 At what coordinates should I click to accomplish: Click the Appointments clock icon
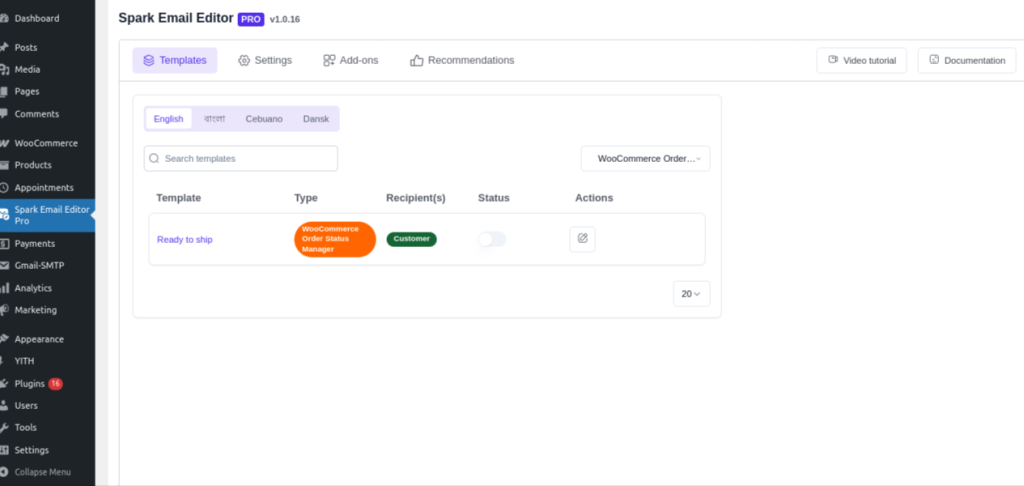4,187
